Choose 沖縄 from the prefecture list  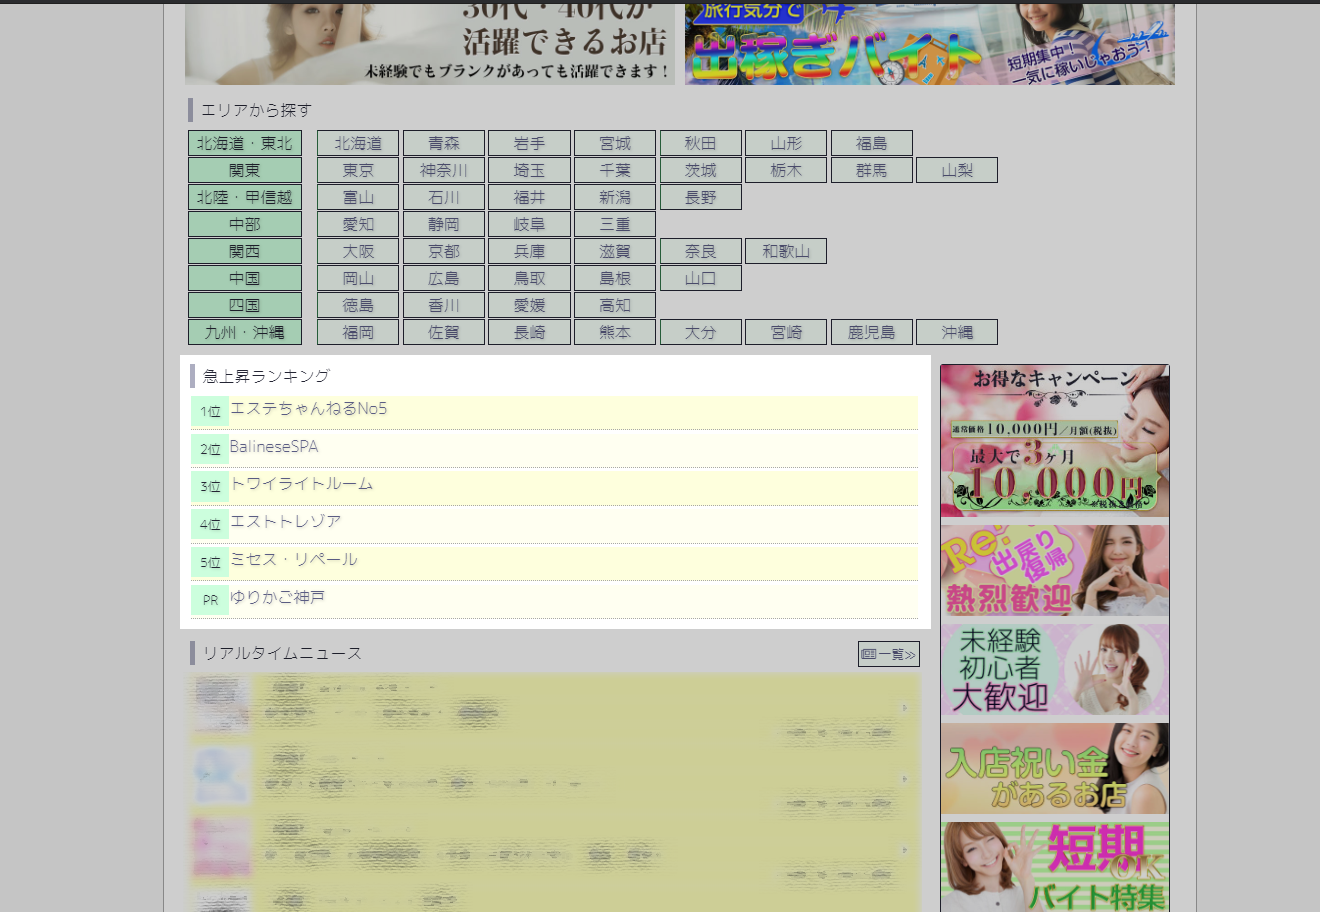[x=956, y=331]
